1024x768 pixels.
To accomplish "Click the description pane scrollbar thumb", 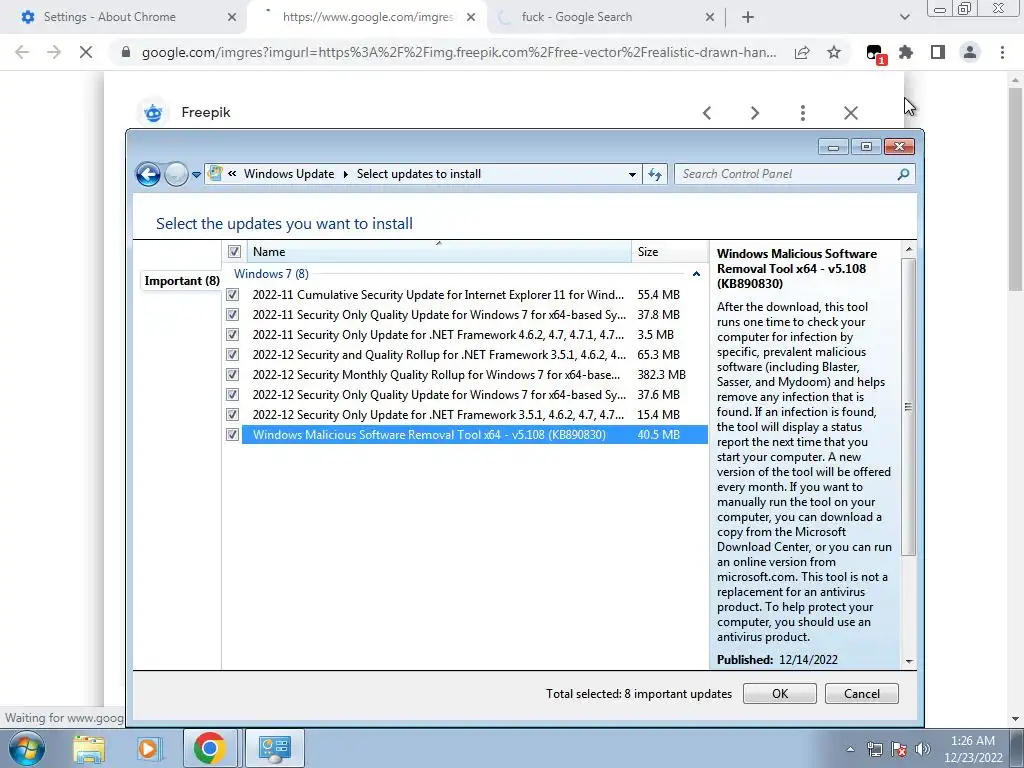I will point(908,407).
